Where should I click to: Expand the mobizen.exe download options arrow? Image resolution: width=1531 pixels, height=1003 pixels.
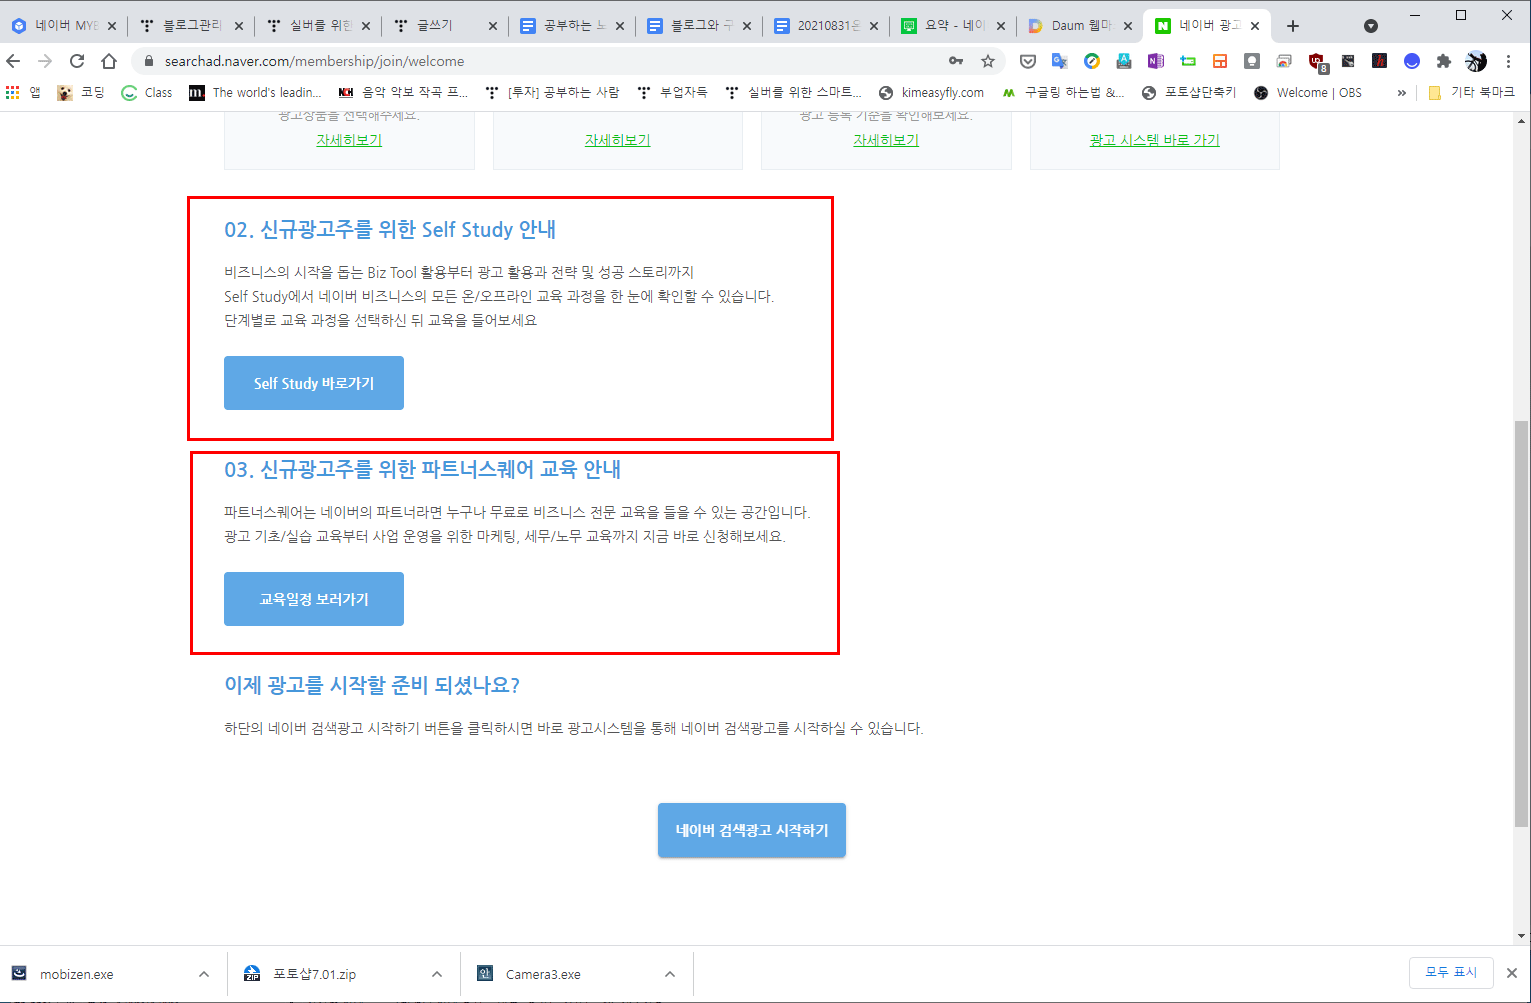tap(204, 974)
